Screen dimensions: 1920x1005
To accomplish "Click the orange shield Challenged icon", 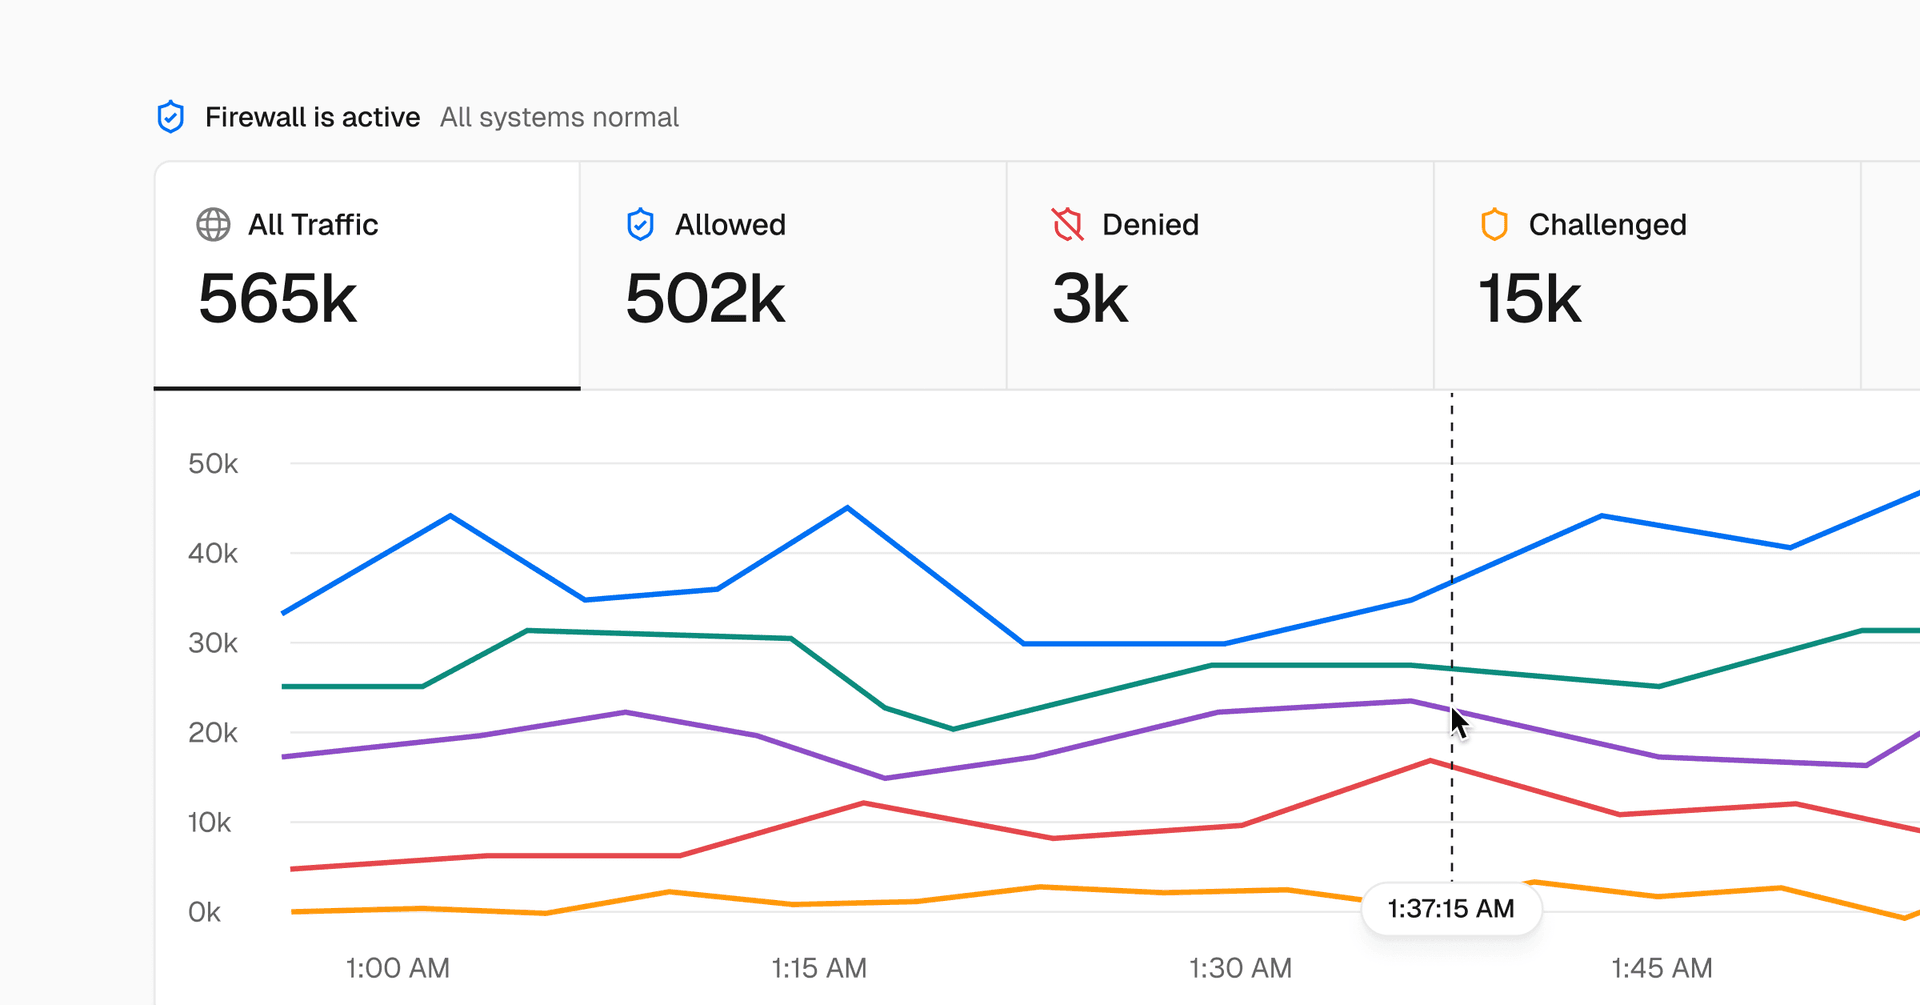I will click(1494, 225).
